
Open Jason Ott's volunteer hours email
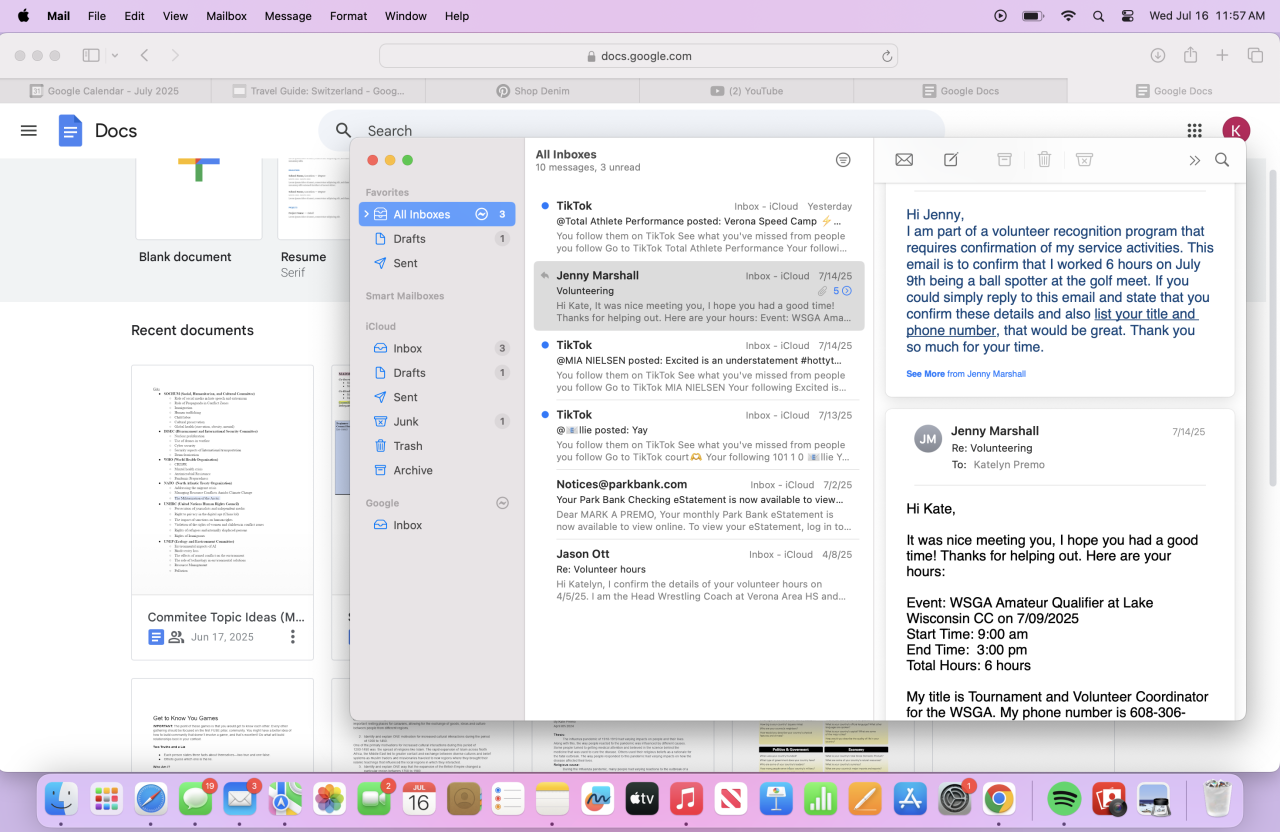coord(699,574)
